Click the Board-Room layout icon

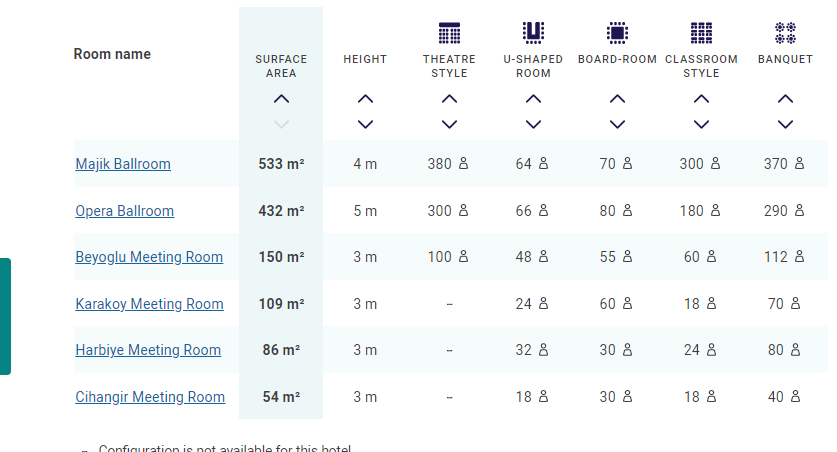pos(617,32)
